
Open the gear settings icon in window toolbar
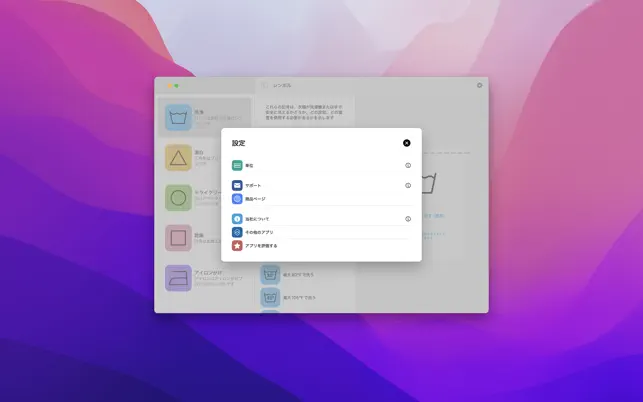[x=479, y=85]
